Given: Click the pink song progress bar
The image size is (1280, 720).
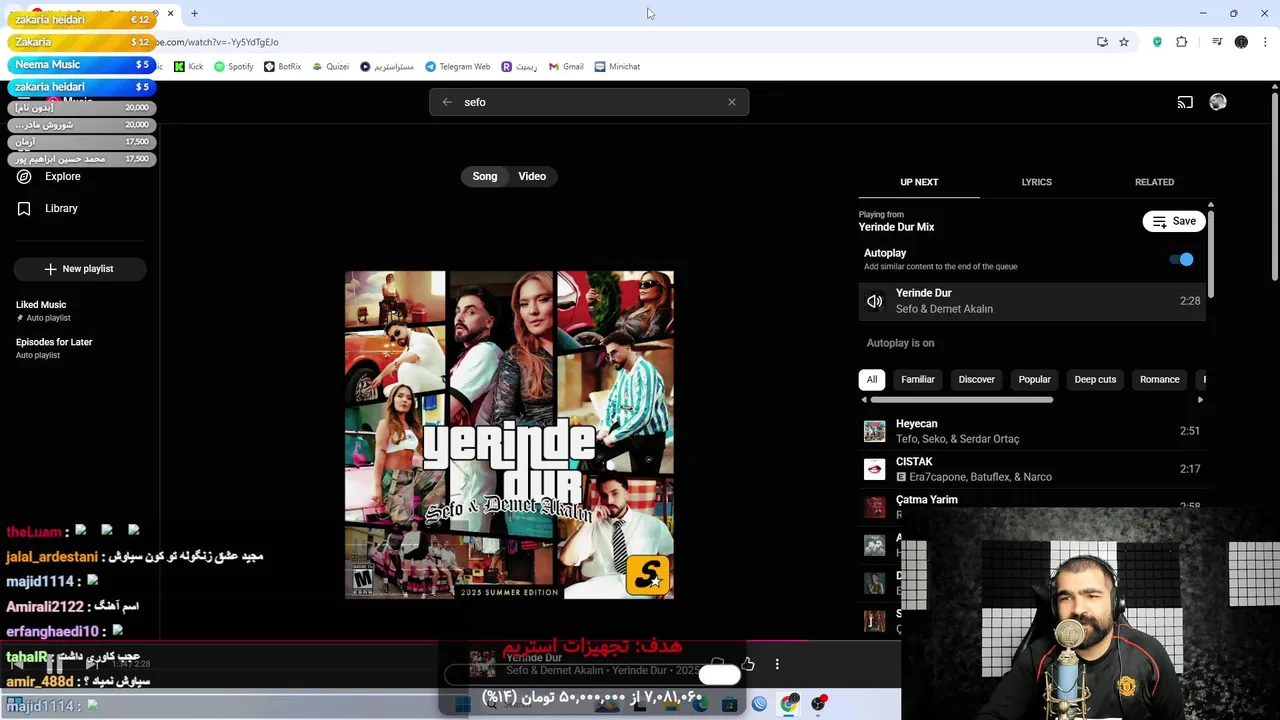Looking at the screenshot, I should (x=450, y=641).
